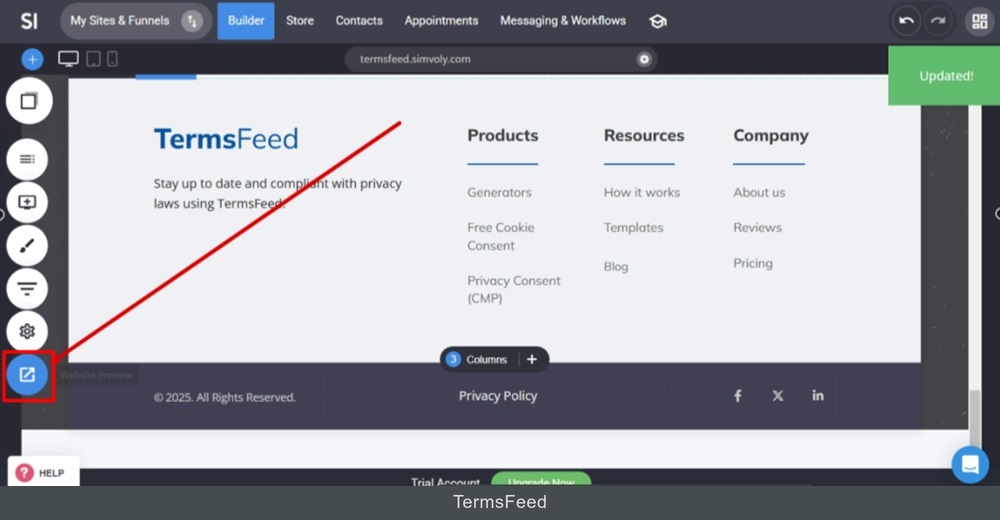Click the Generators footer link

(x=499, y=192)
